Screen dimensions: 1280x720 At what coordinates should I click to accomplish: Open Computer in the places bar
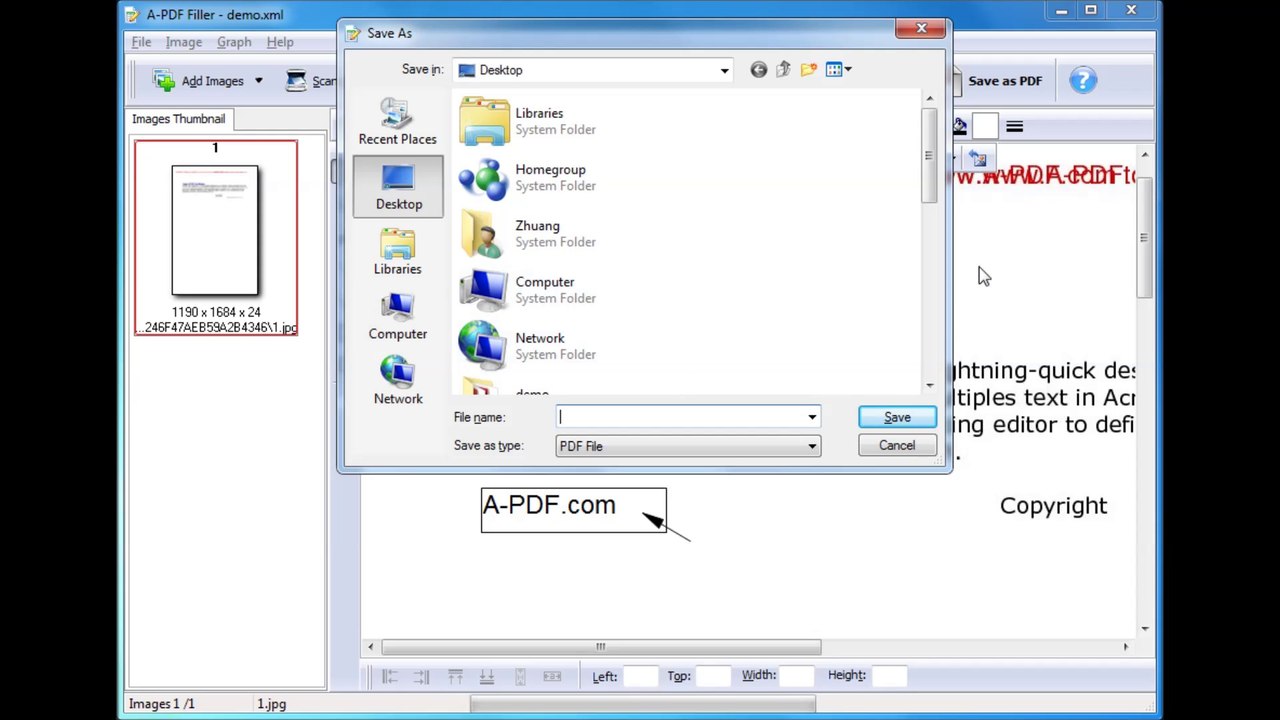tap(397, 317)
